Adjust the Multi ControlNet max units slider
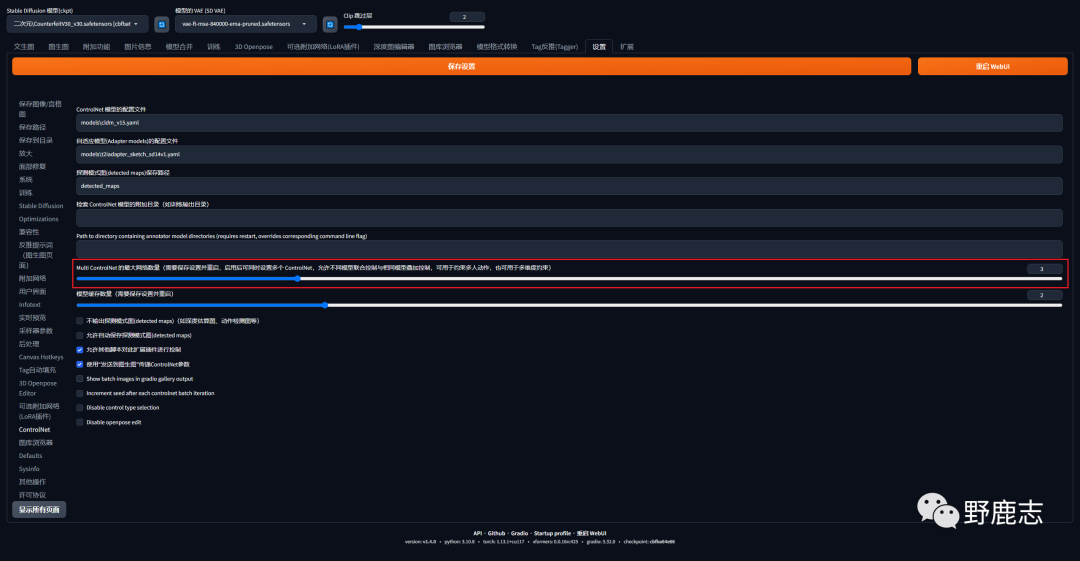 [569, 278]
